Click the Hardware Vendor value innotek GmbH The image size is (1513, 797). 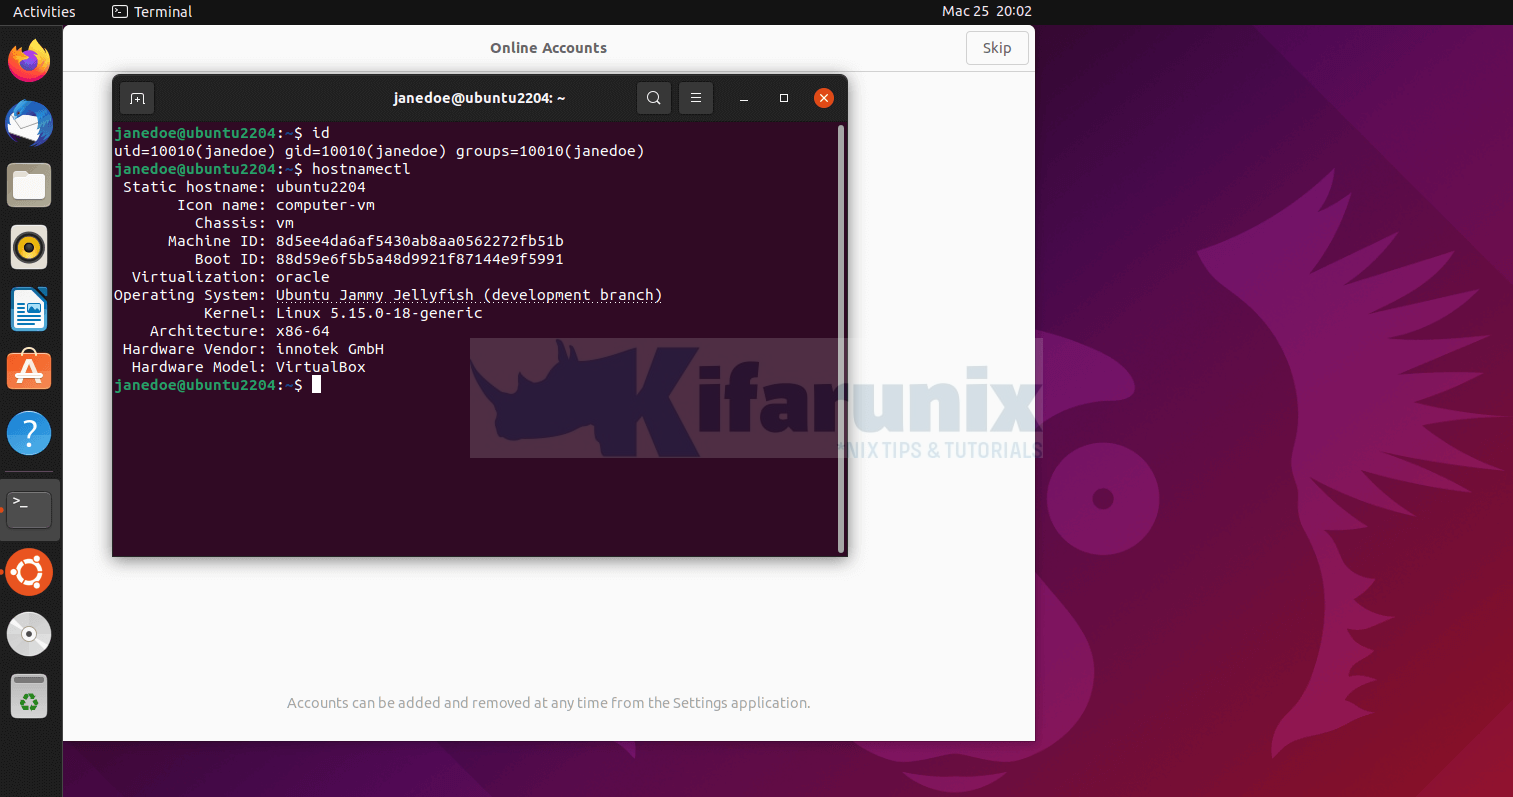click(x=330, y=349)
